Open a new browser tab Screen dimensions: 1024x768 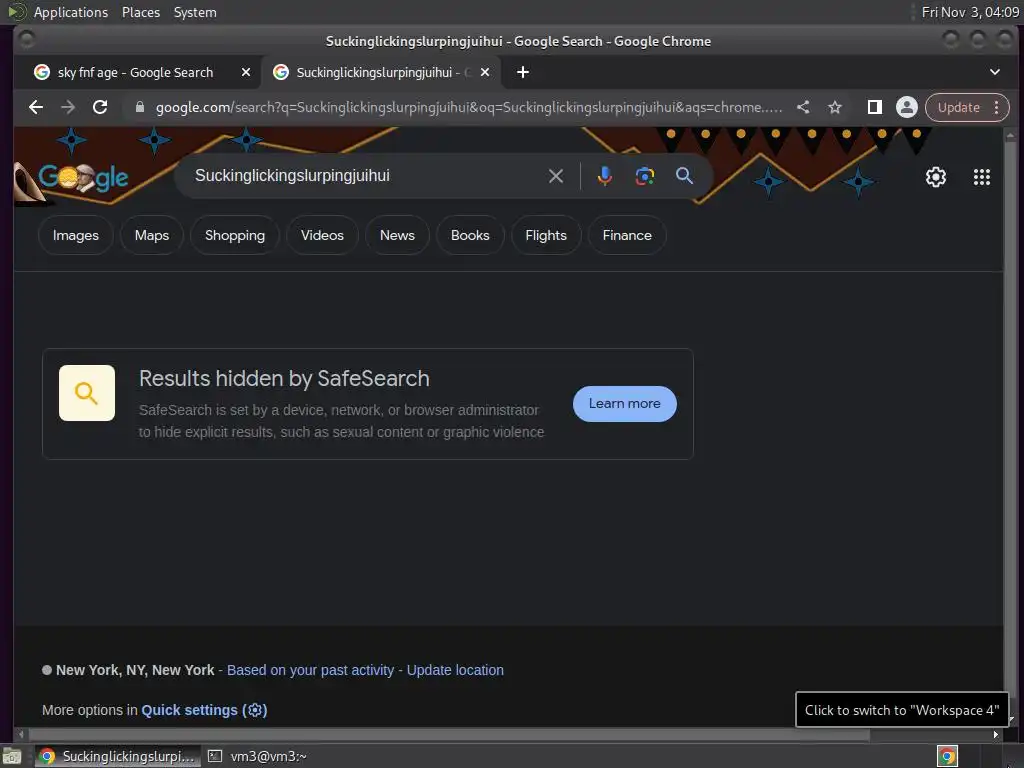[x=522, y=72]
